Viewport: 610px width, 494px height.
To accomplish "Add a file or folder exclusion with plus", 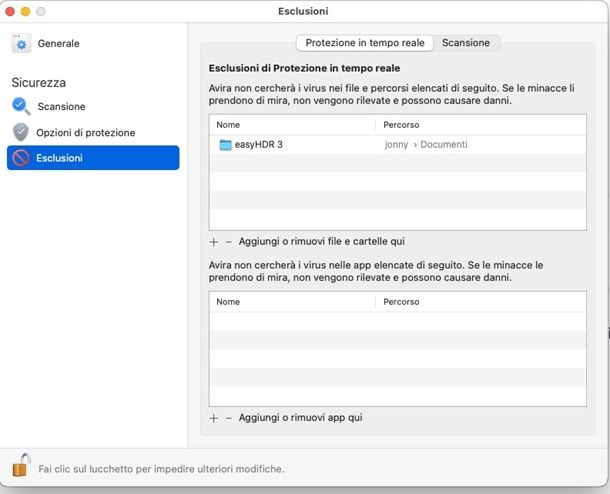I will (213, 242).
